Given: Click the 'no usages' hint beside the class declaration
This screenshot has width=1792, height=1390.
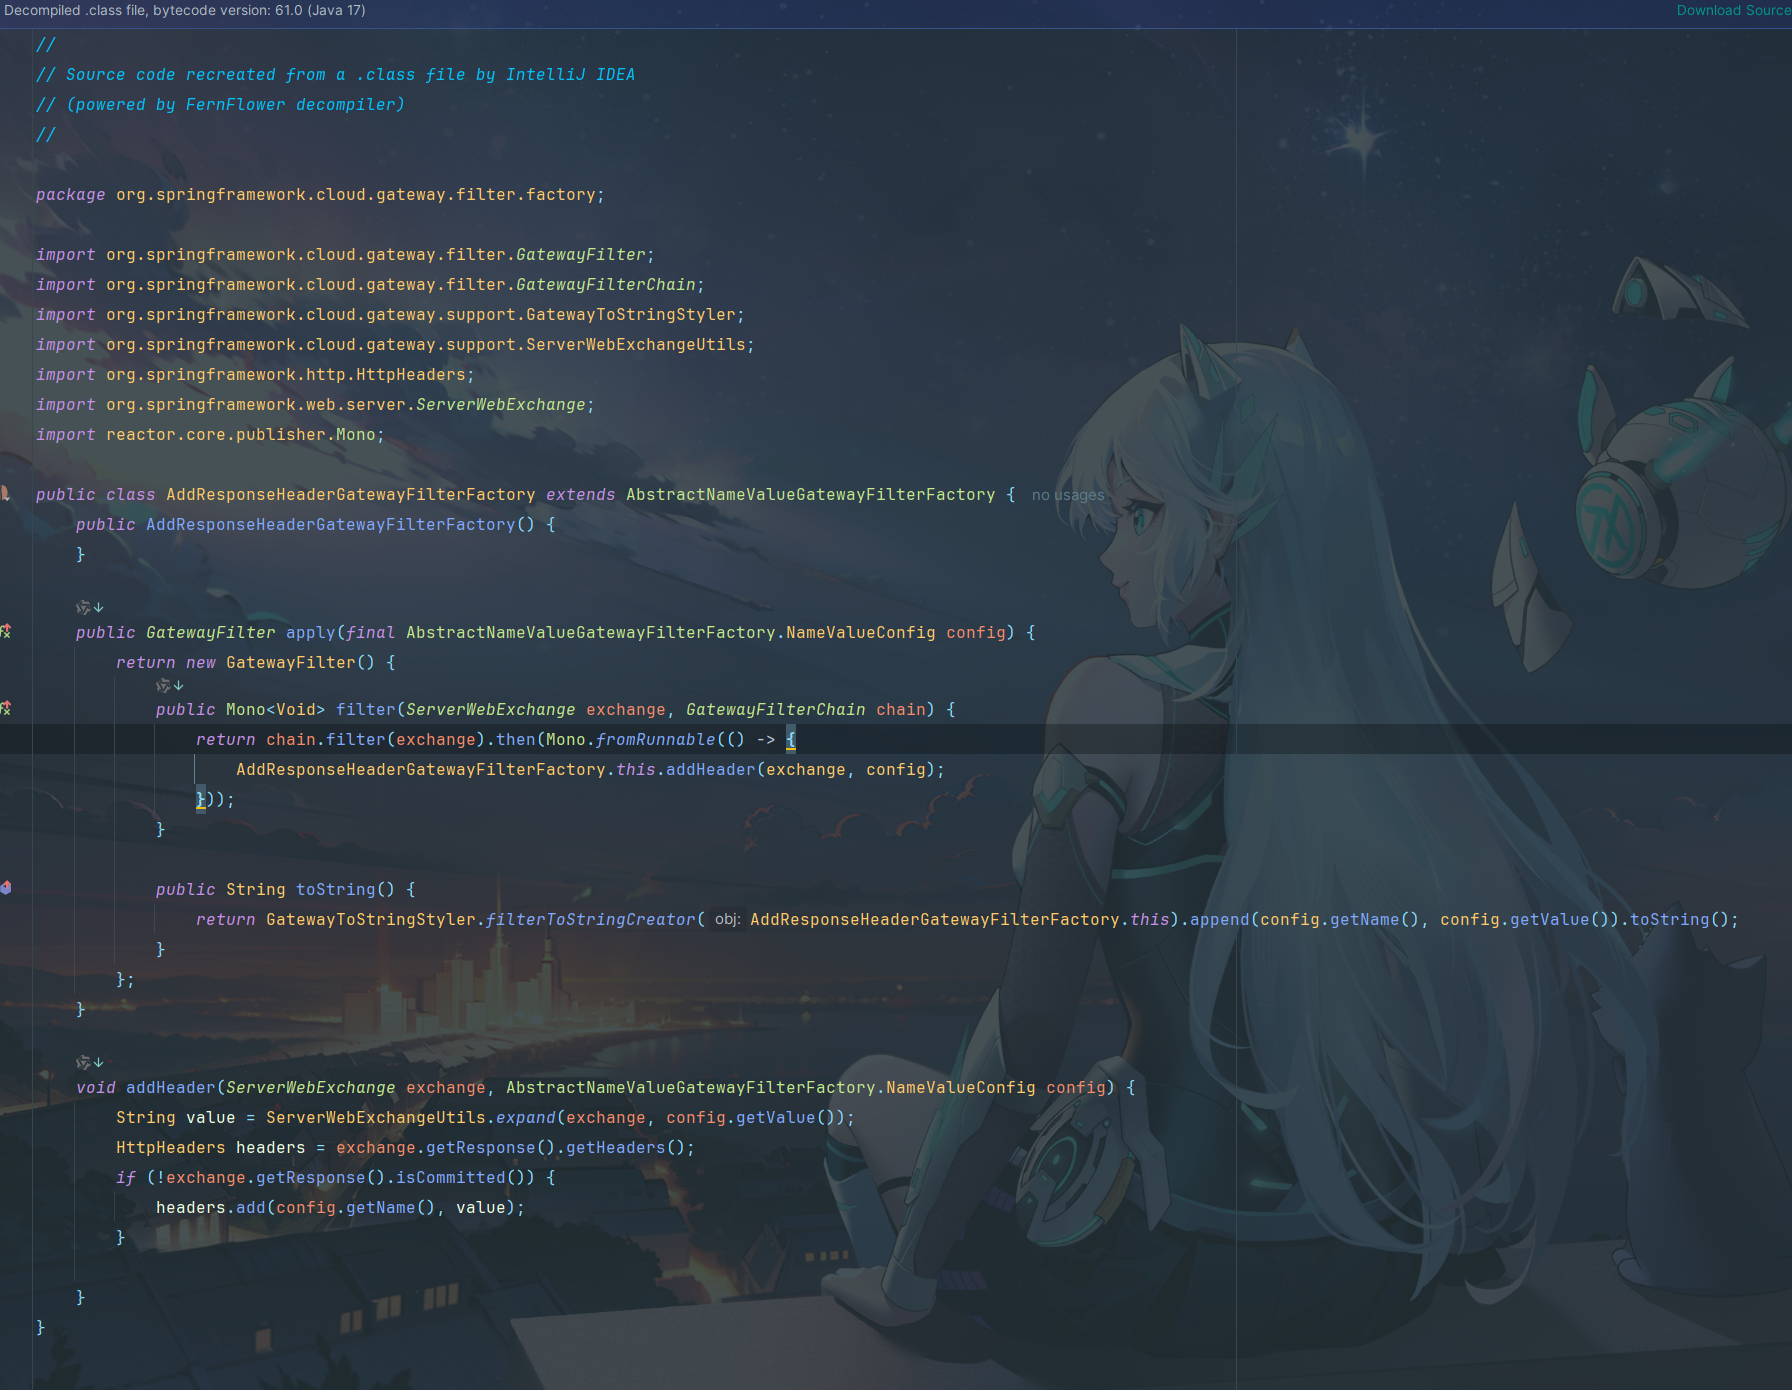Looking at the screenshot, I should [x=1067, y=495].
